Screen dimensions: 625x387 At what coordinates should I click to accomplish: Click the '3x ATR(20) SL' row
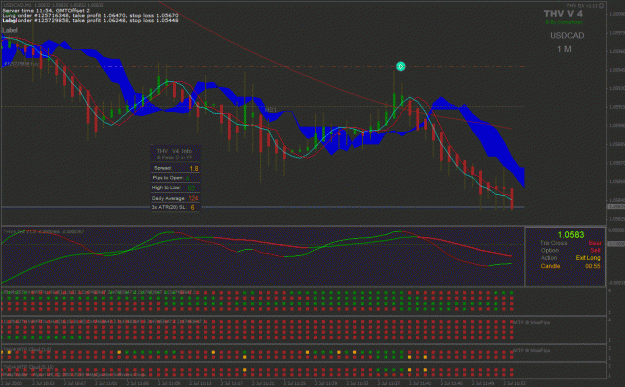click(175, 207)
